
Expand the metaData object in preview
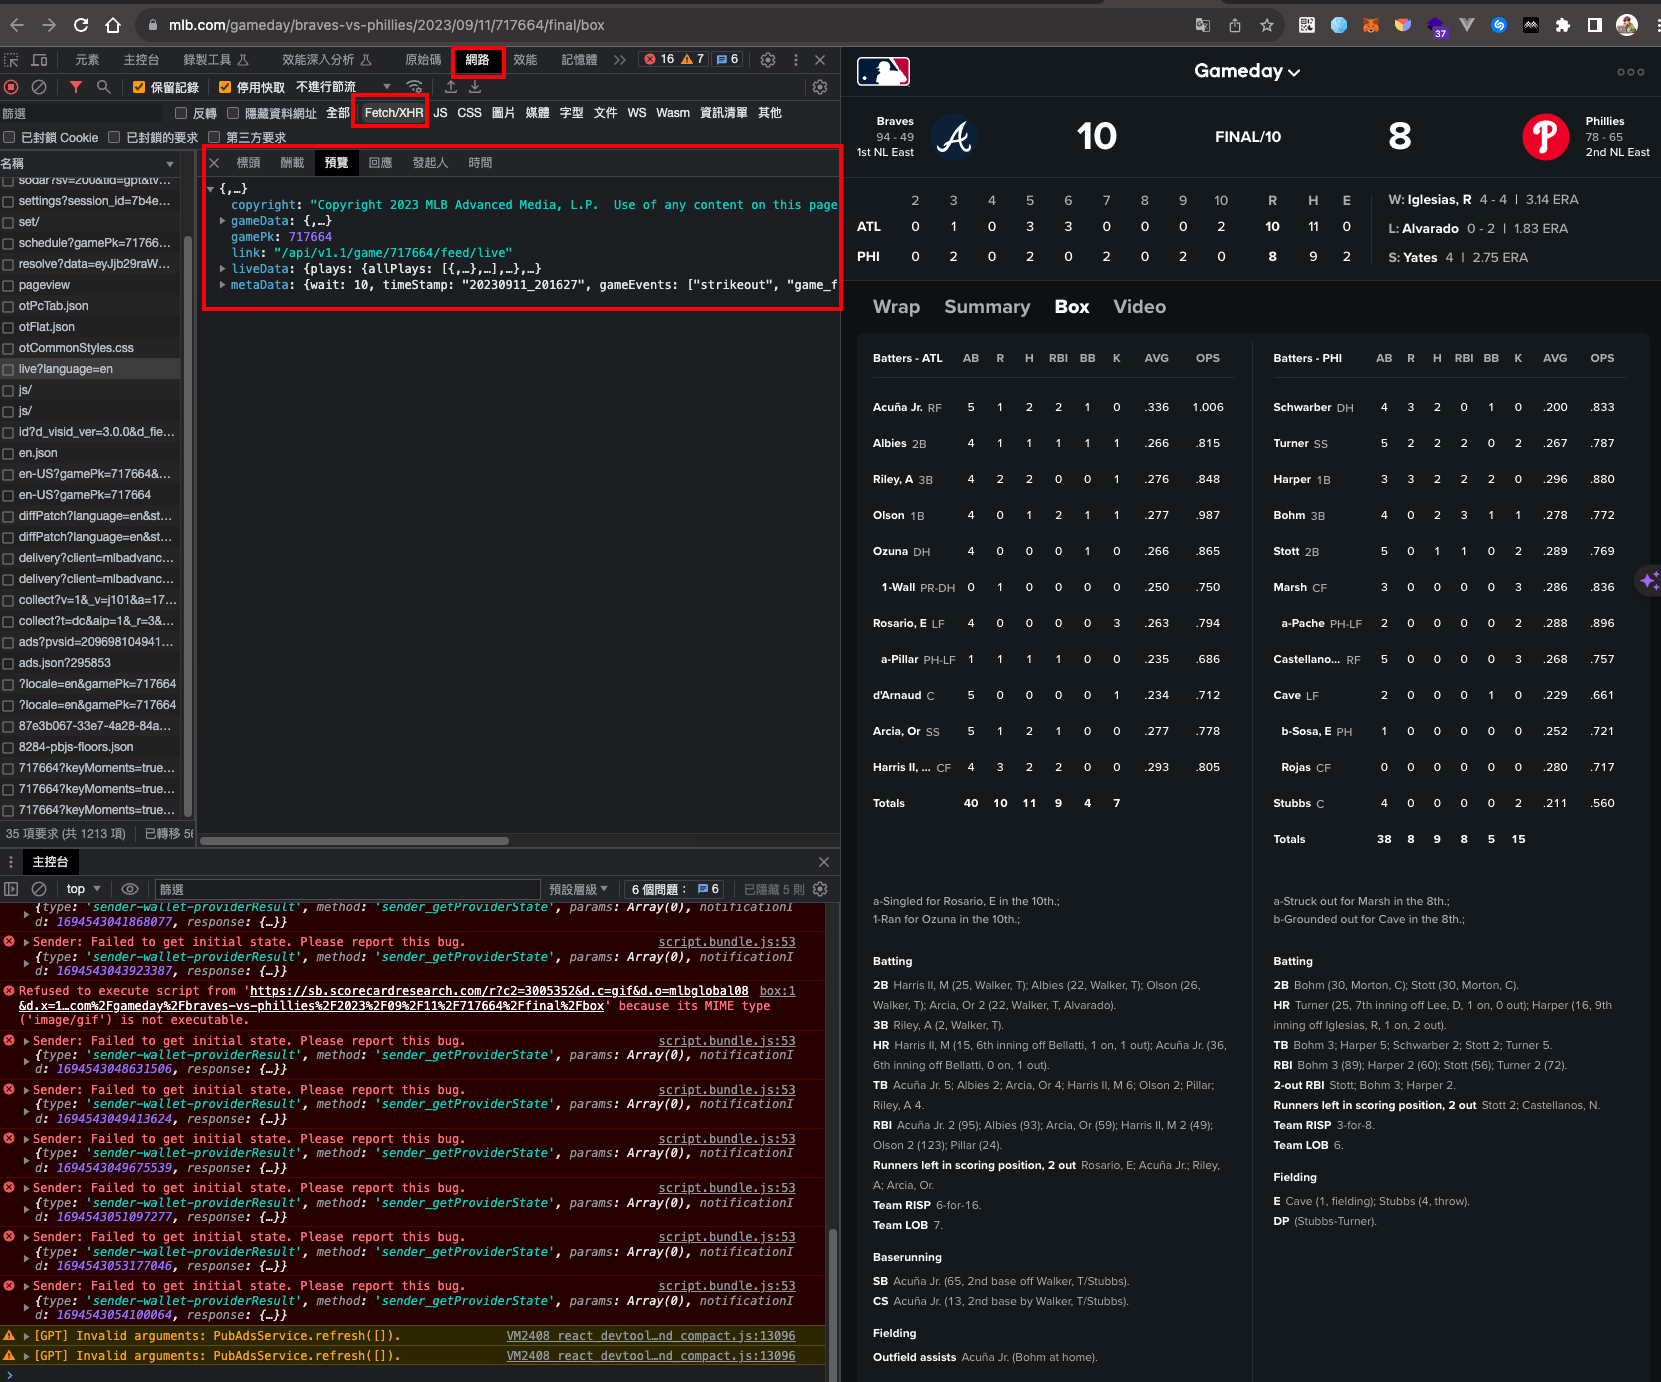(223, 285)
